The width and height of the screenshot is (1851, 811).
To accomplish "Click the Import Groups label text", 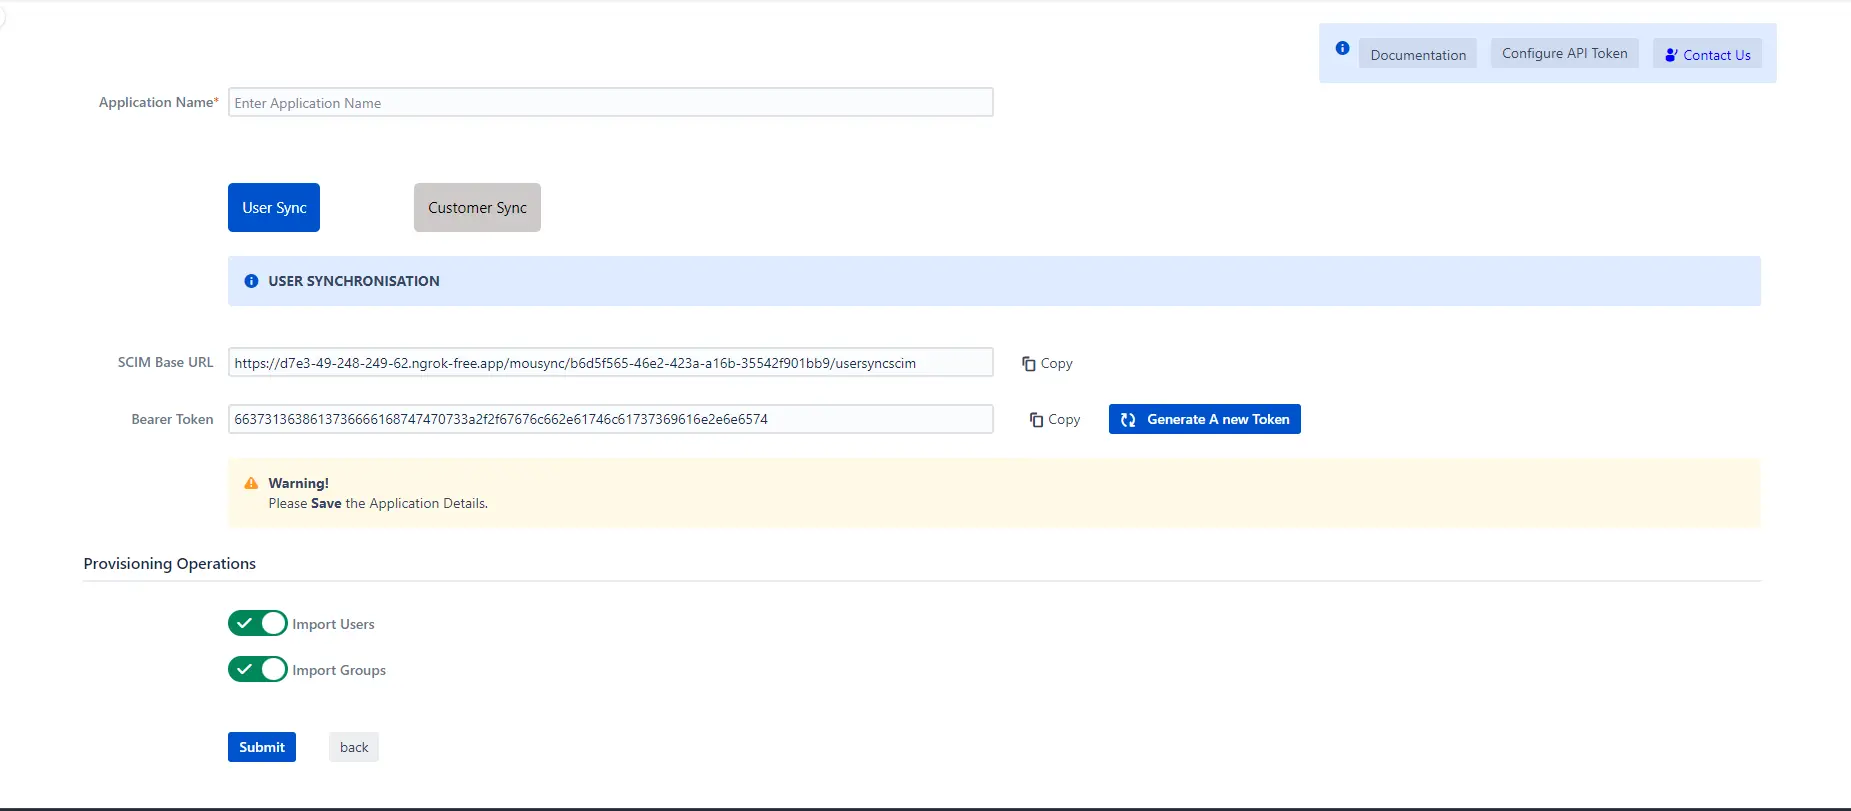I will click(x=339, y=670).
